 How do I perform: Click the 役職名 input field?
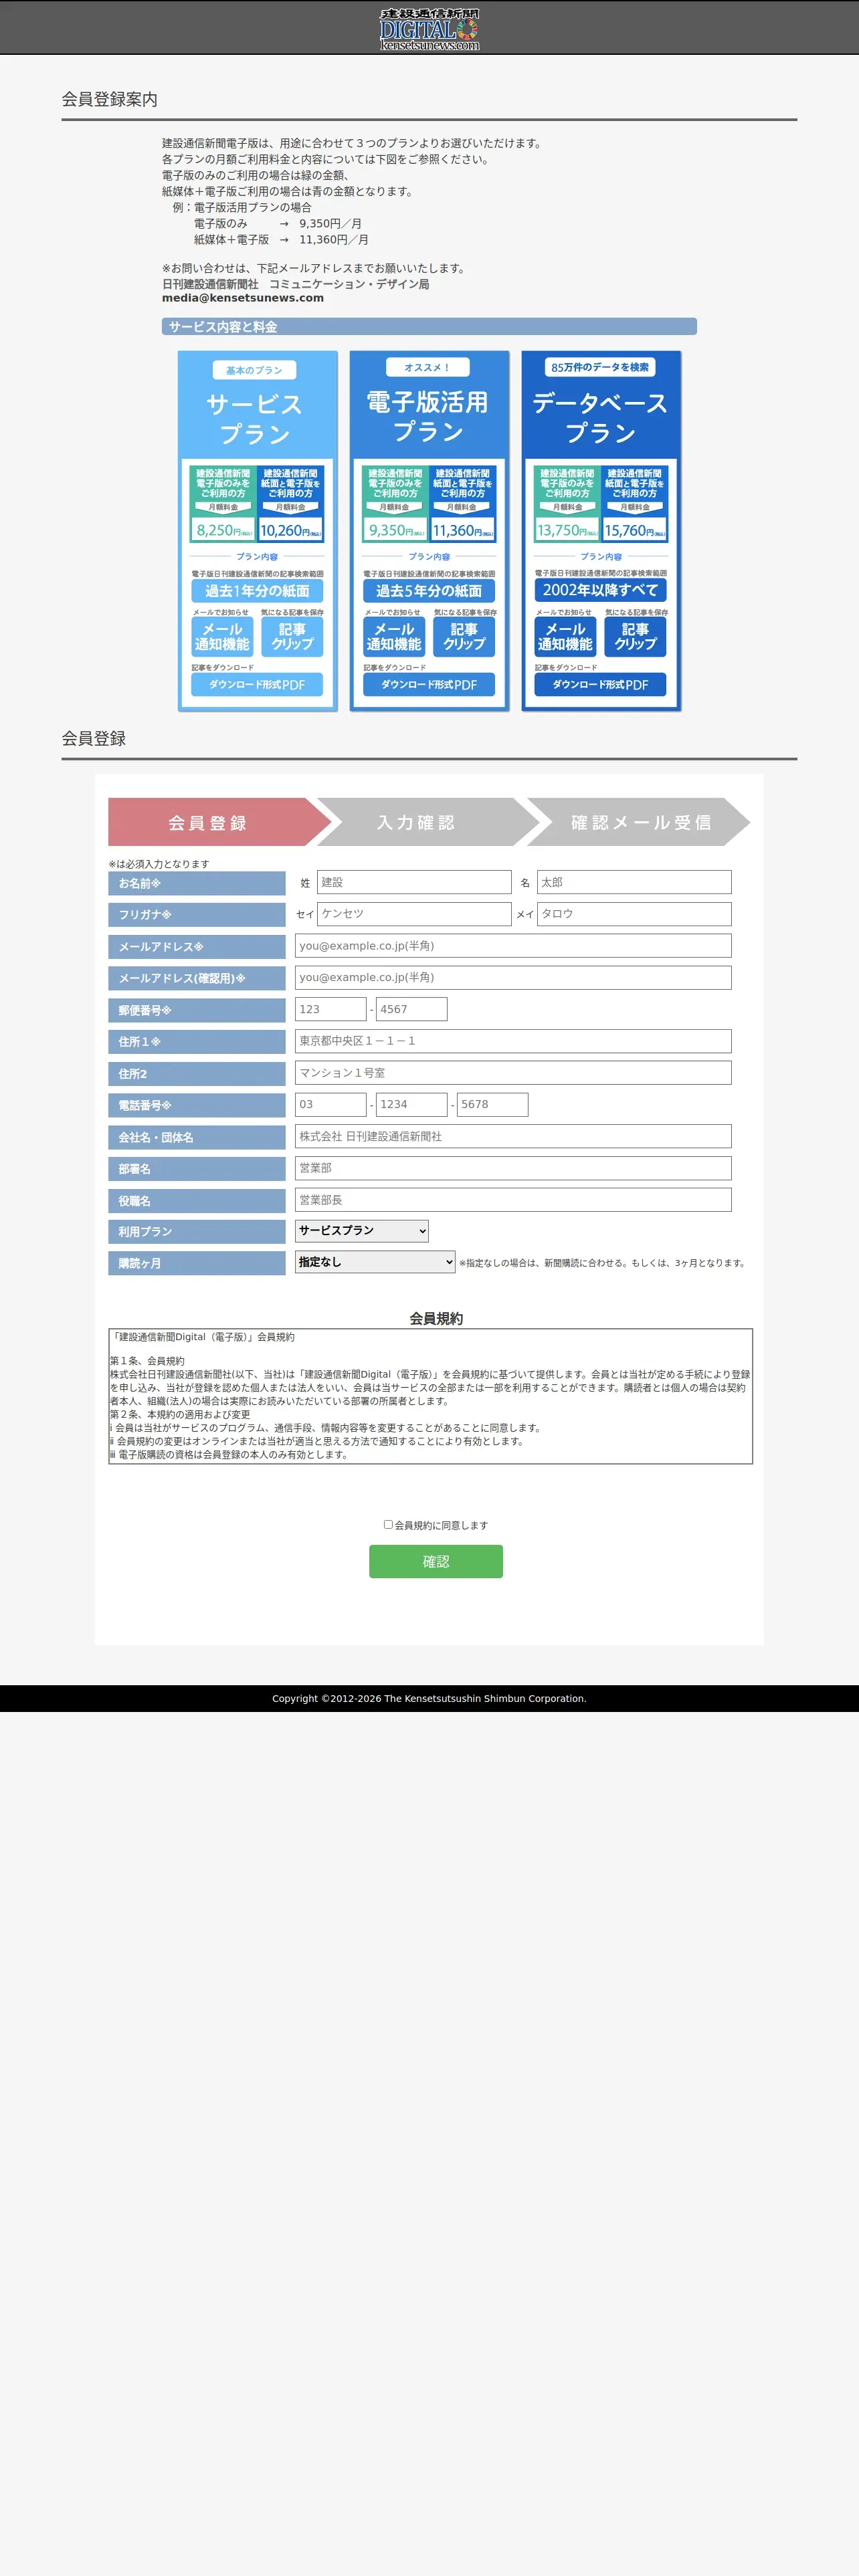coord(513,1200)
